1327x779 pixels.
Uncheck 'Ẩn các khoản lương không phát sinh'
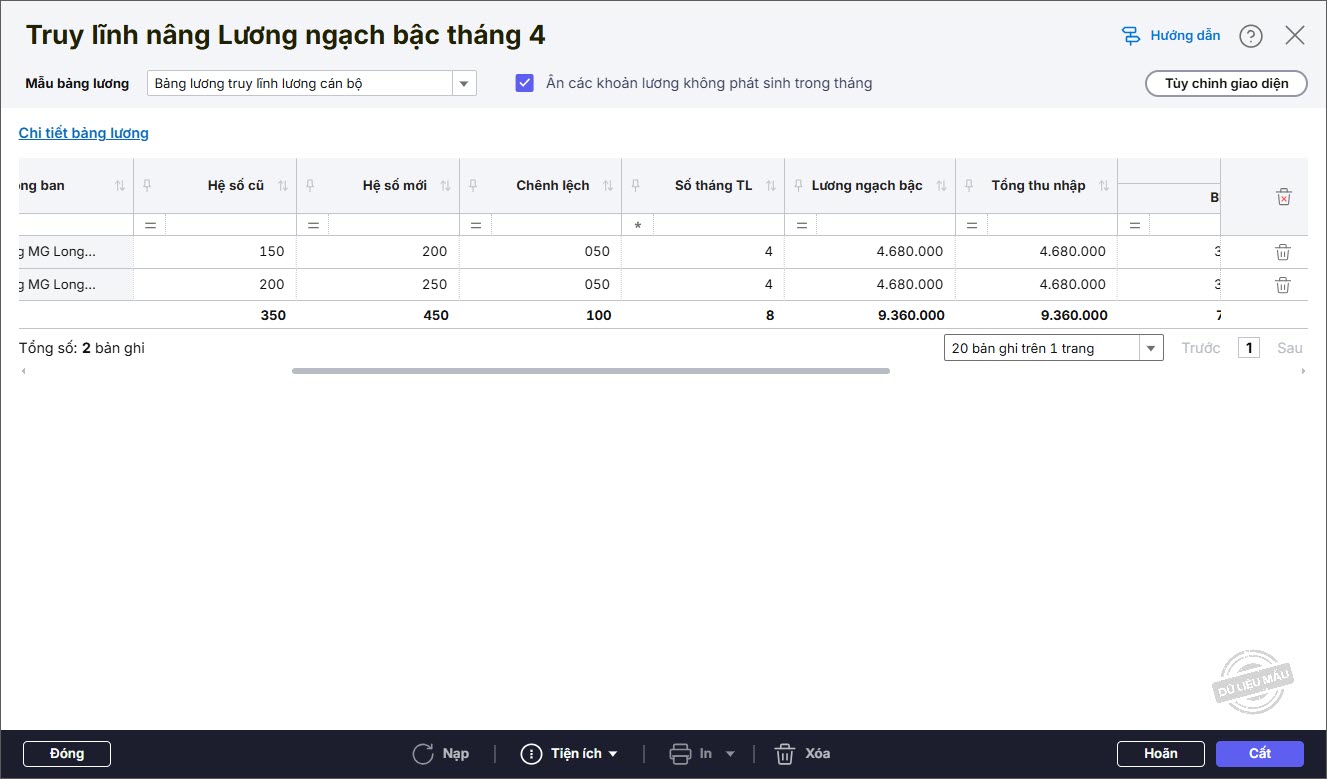pyautogui.click(x=525, y=83)
